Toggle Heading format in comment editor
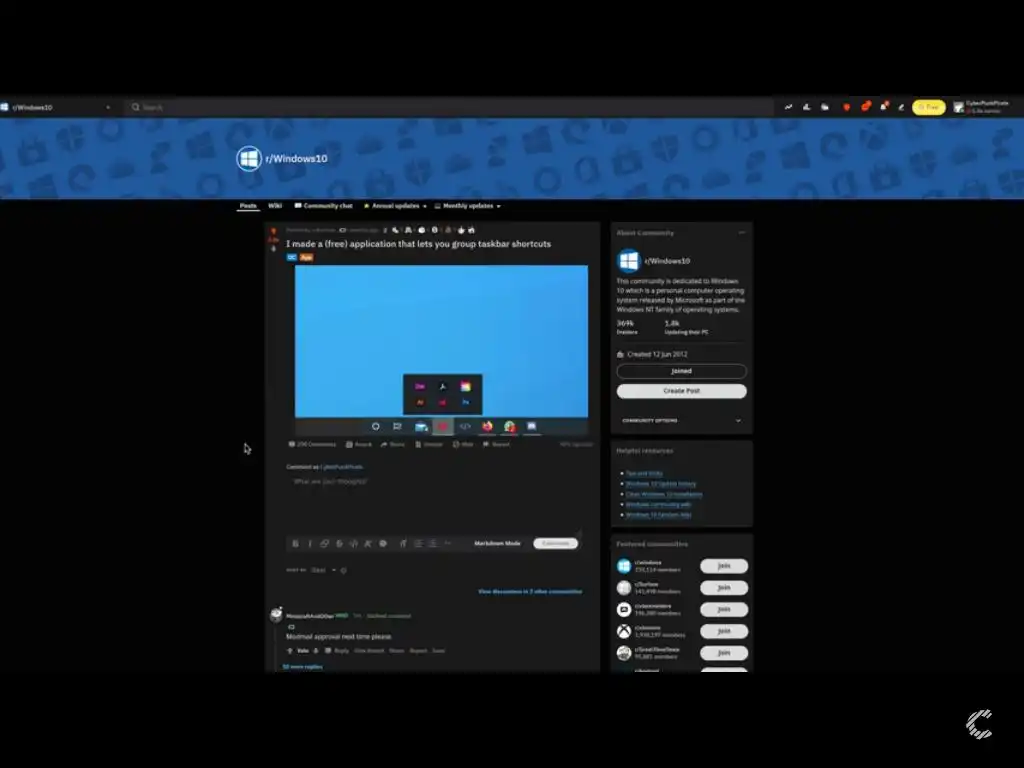The width and height of the screenshot is (1024, 768). (403, 543)
